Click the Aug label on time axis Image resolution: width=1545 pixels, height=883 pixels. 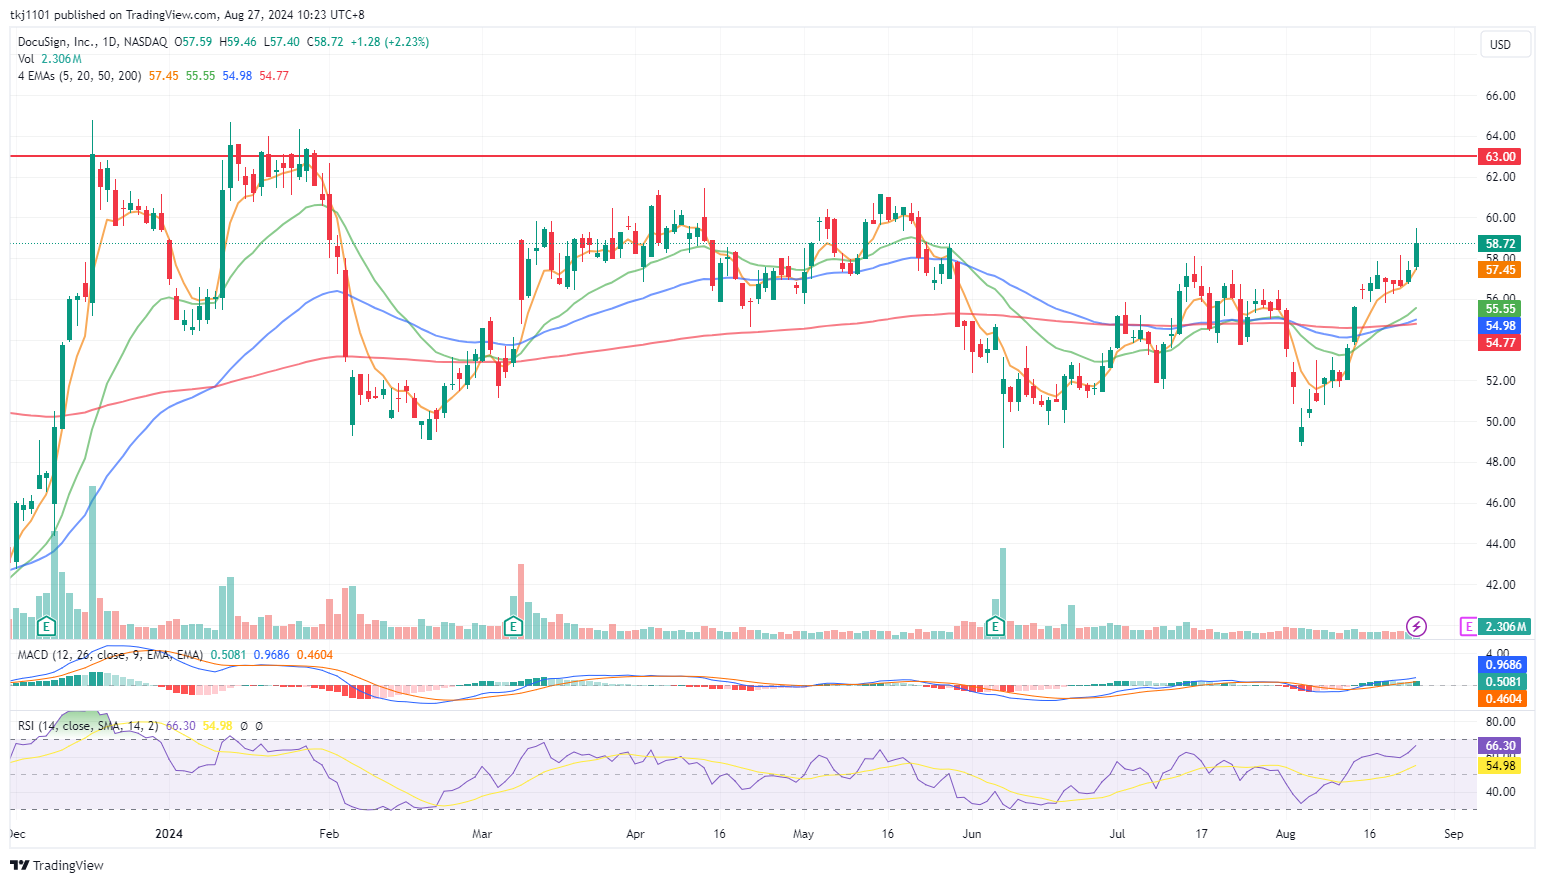coord(1286,834)
